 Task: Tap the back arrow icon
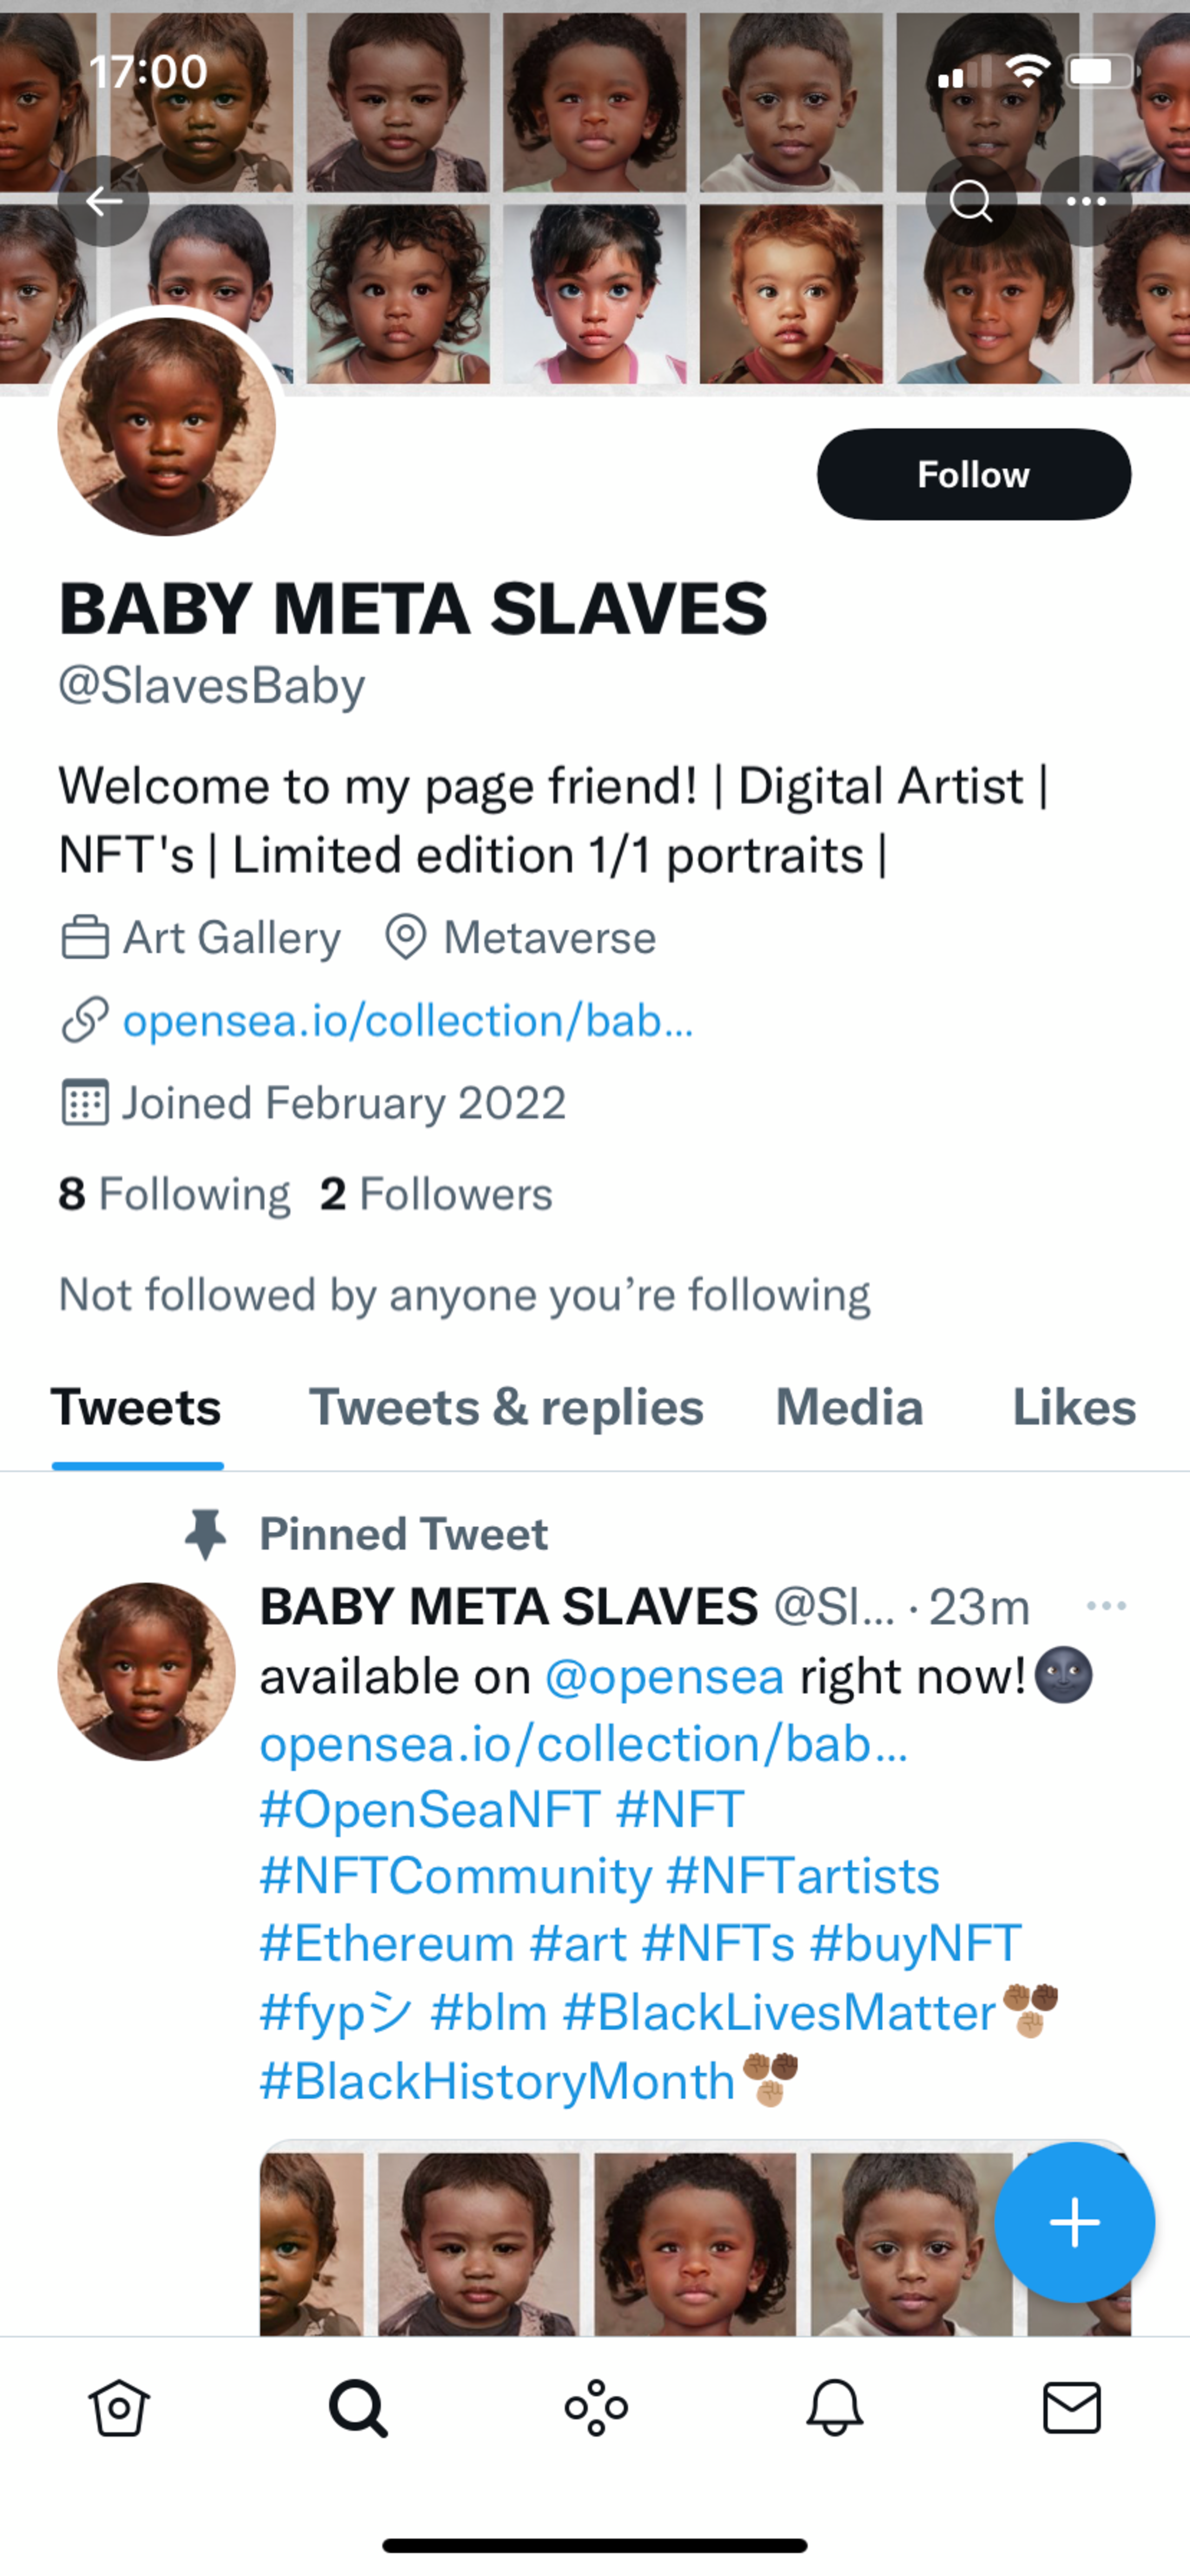click(x=103, y=201)
